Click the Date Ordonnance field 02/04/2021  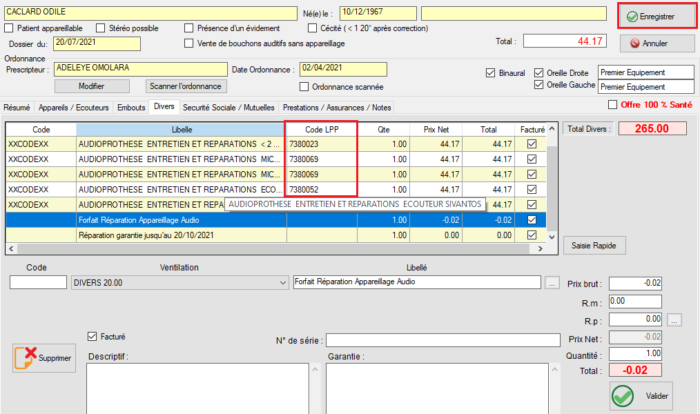coord(343,69)
